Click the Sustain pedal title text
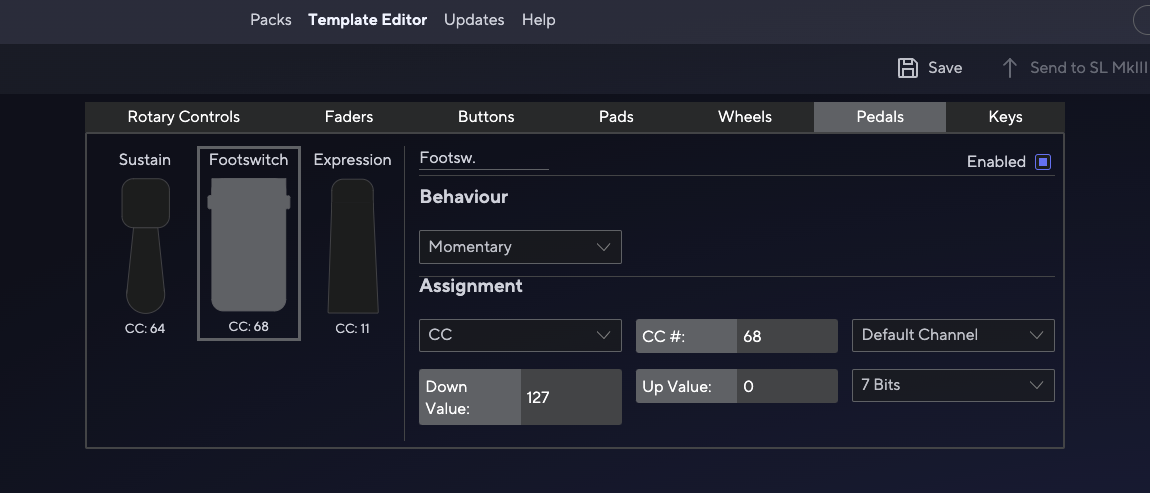1150x493 pixels. (x=145, y=160)
